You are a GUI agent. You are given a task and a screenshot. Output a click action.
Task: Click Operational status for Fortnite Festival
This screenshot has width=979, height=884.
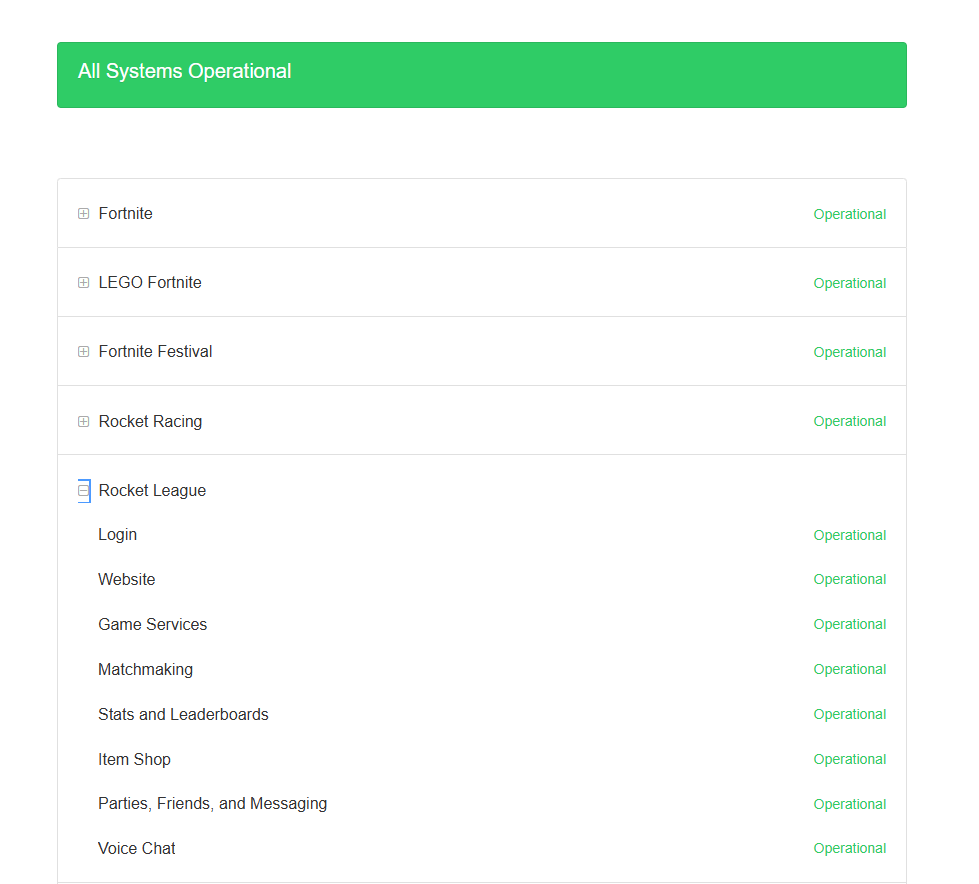coord(850,352)
